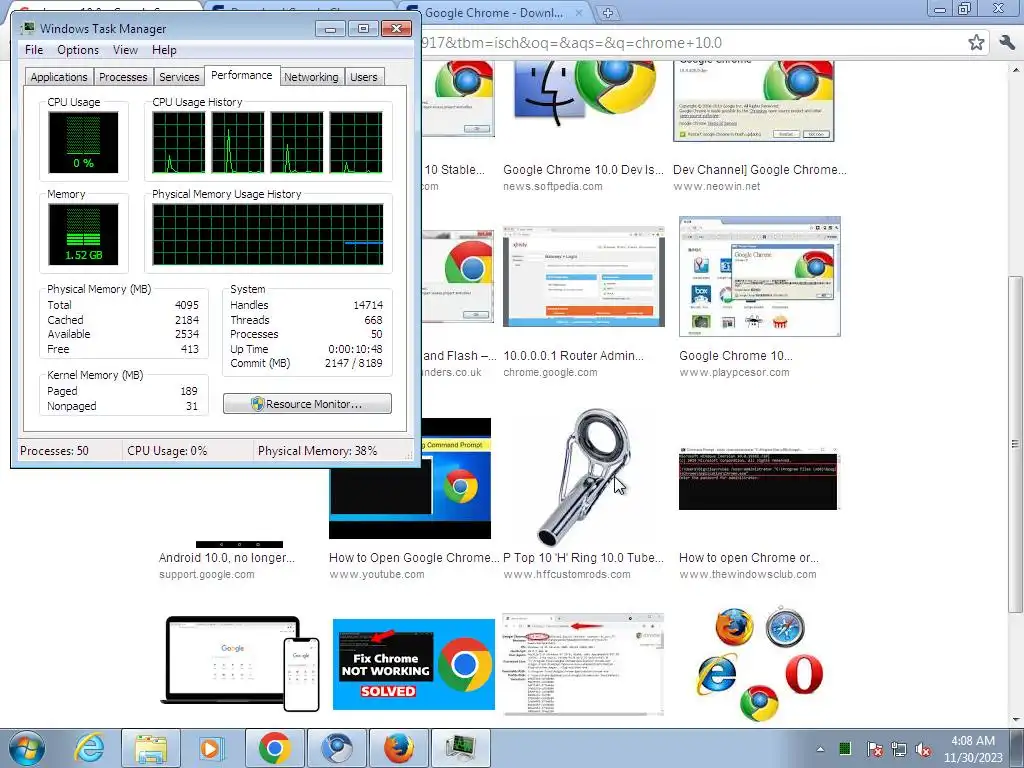1024x768 pixels.
Task: Bookmark page with the star icon
Action: coord(976,43)
